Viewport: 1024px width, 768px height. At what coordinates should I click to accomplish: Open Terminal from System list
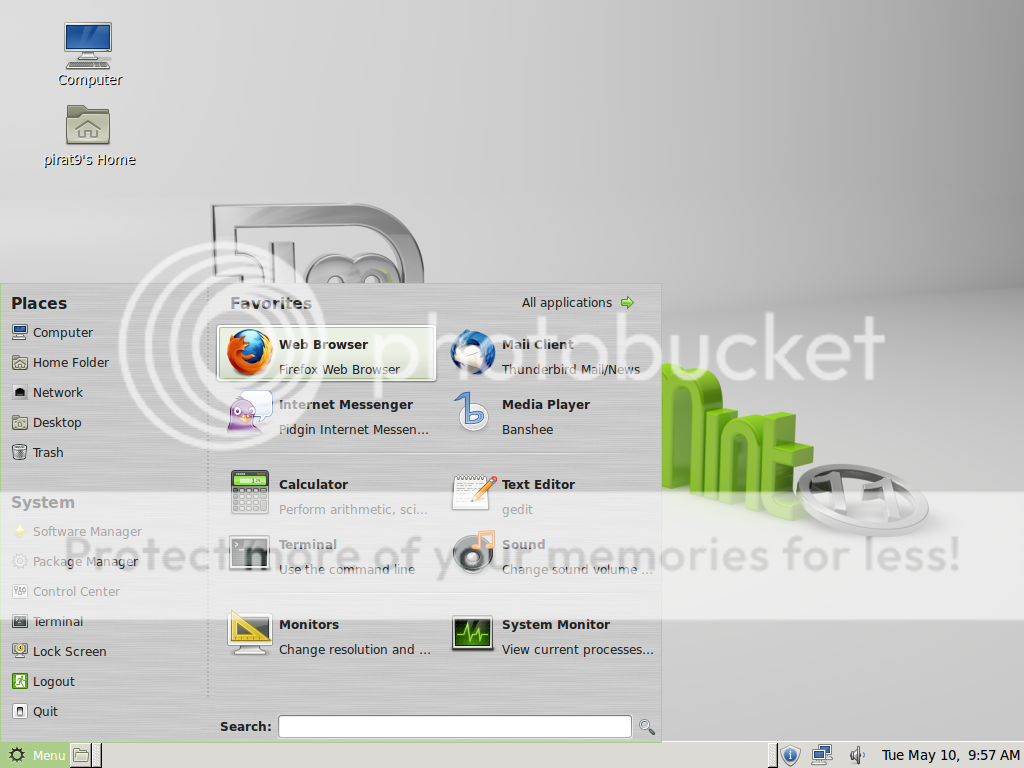coord(48,622)
